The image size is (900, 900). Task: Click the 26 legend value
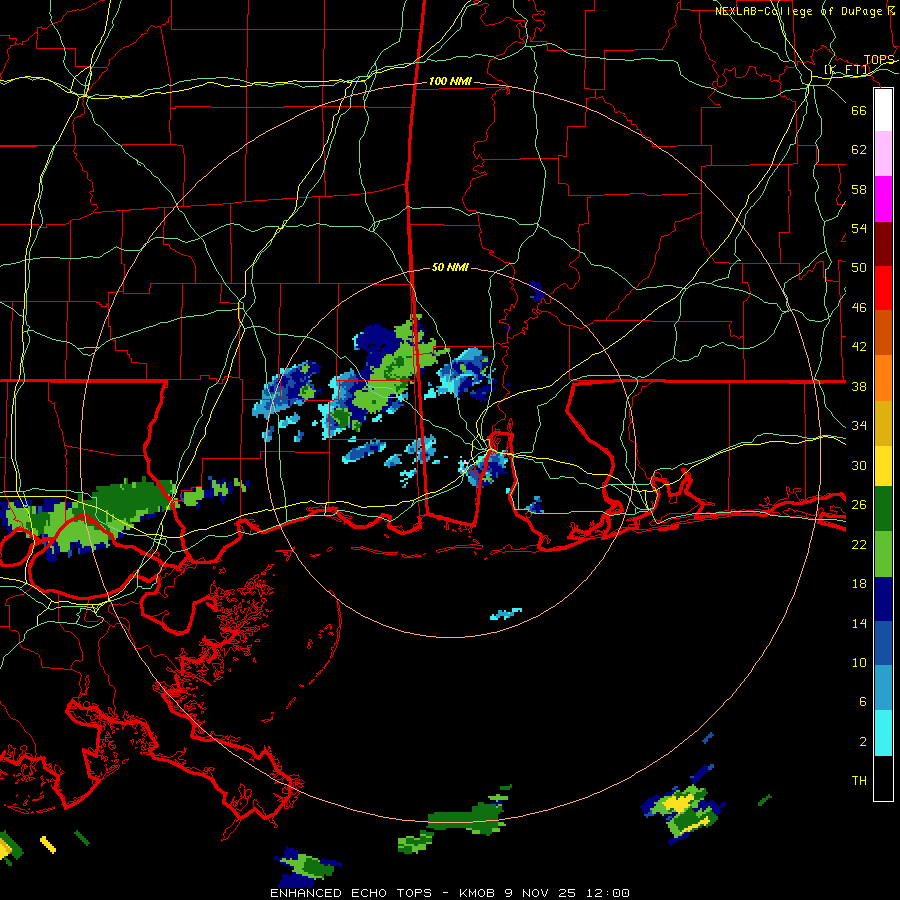click(x=859, y=505)
